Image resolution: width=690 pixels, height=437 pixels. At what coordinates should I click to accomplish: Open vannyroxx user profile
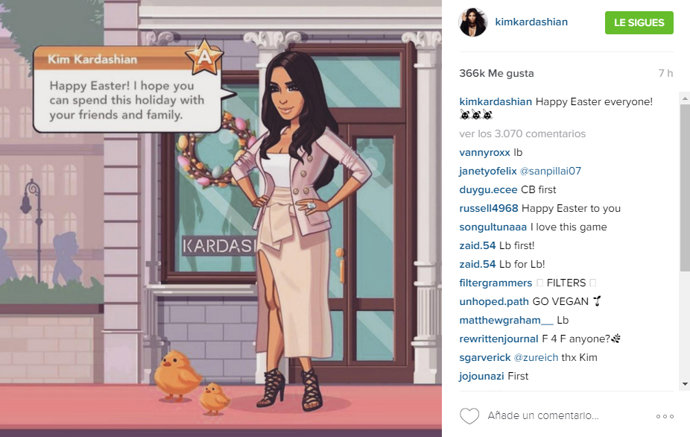click(484, 153)
